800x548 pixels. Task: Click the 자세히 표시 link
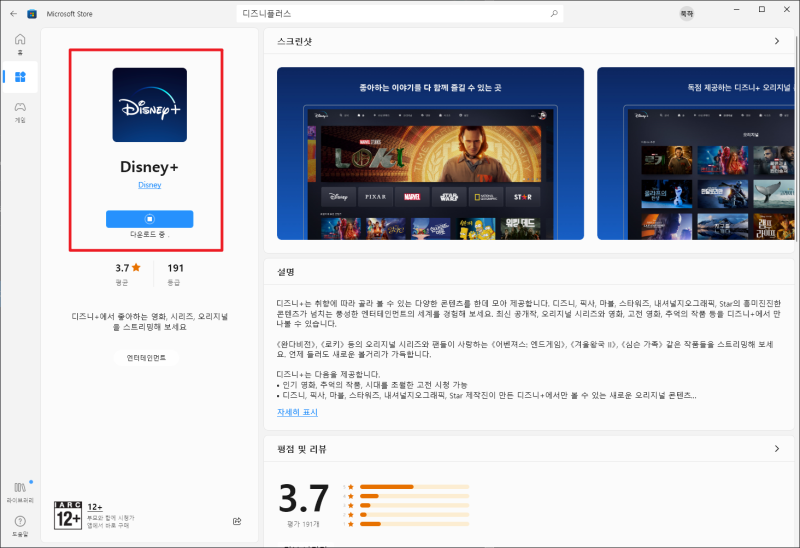(297, 412)
